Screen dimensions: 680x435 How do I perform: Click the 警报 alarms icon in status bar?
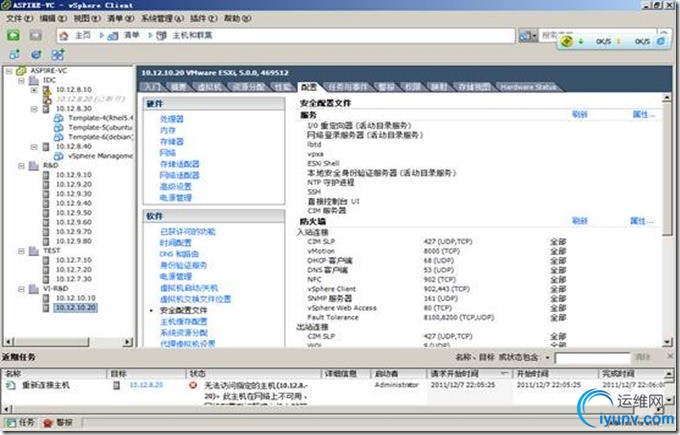click(48, 422)
